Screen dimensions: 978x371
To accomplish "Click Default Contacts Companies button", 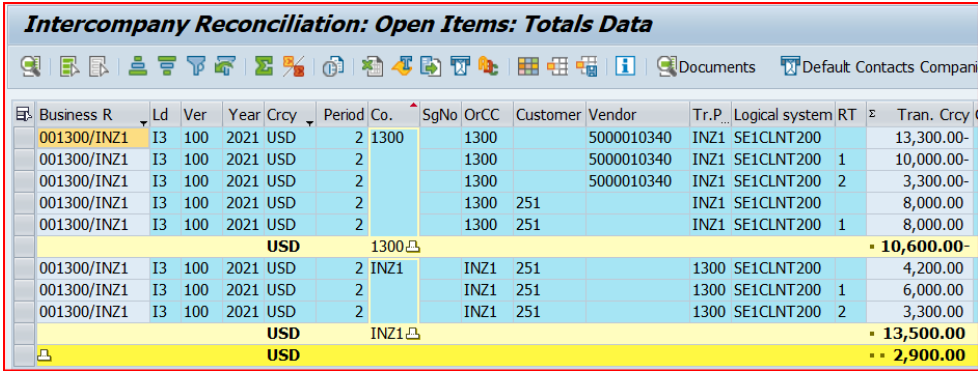I will [879, 67].
